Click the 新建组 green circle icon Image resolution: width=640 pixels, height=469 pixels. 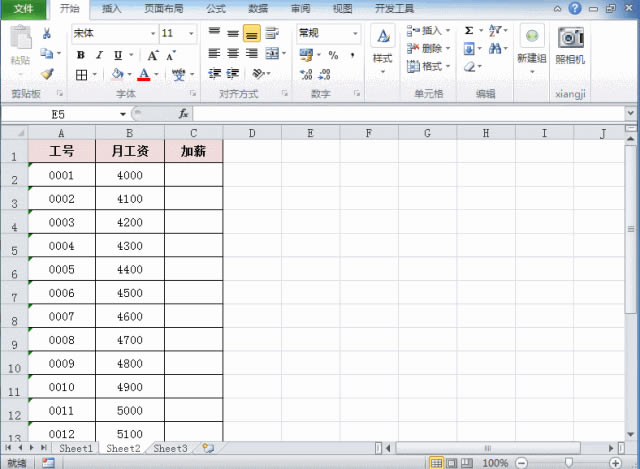(532, 36)
